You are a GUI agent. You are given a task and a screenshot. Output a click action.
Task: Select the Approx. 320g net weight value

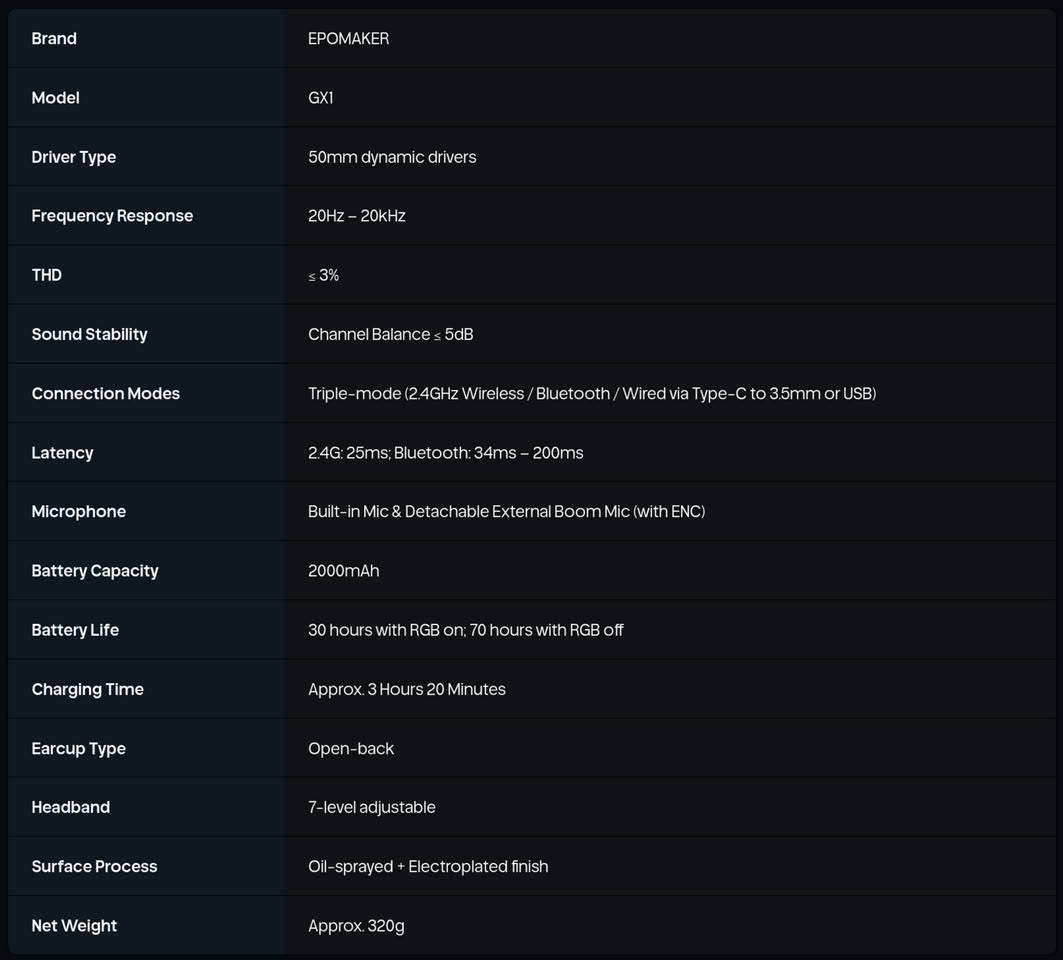tap(356, 926)
